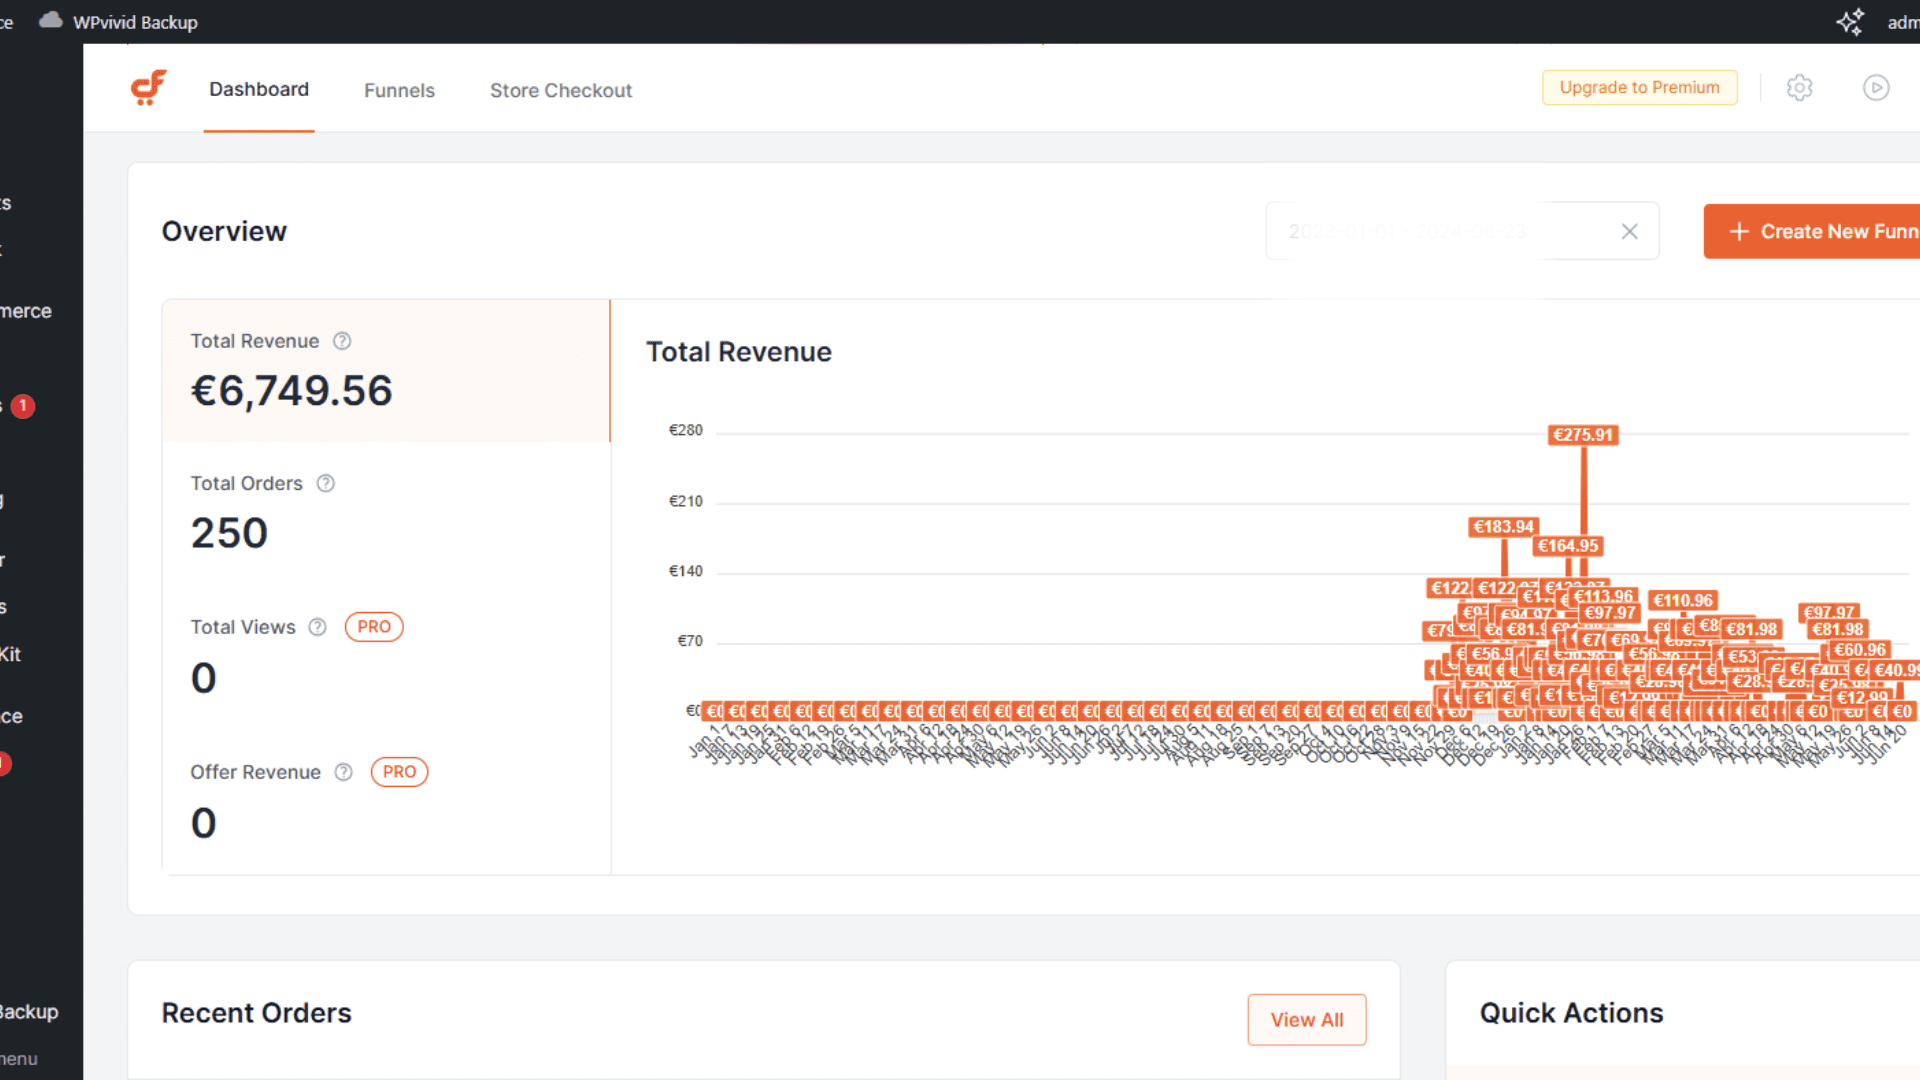Click the Offer Revenue help icon
1920x1080 pixels.
coord(343,772)
